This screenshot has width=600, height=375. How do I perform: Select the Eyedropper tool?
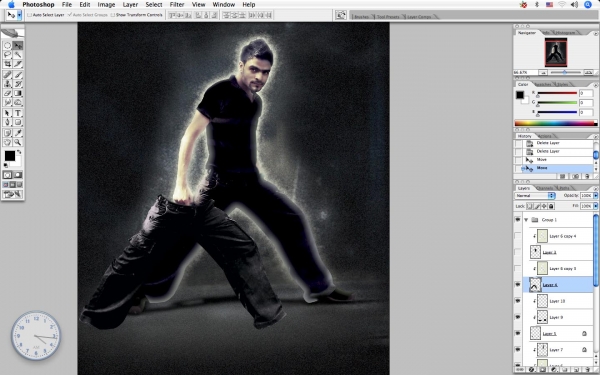click(x=18, y=133)
